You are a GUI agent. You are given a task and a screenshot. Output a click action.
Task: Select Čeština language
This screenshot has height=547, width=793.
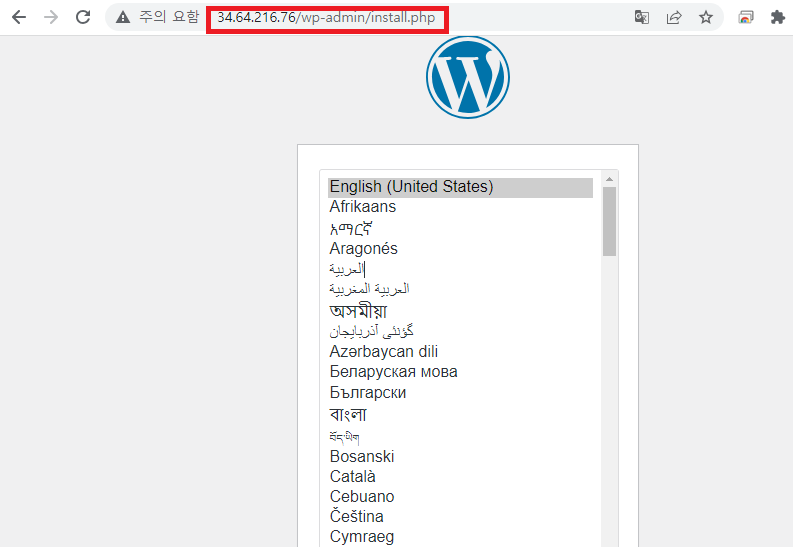click(x=460, y=517)
